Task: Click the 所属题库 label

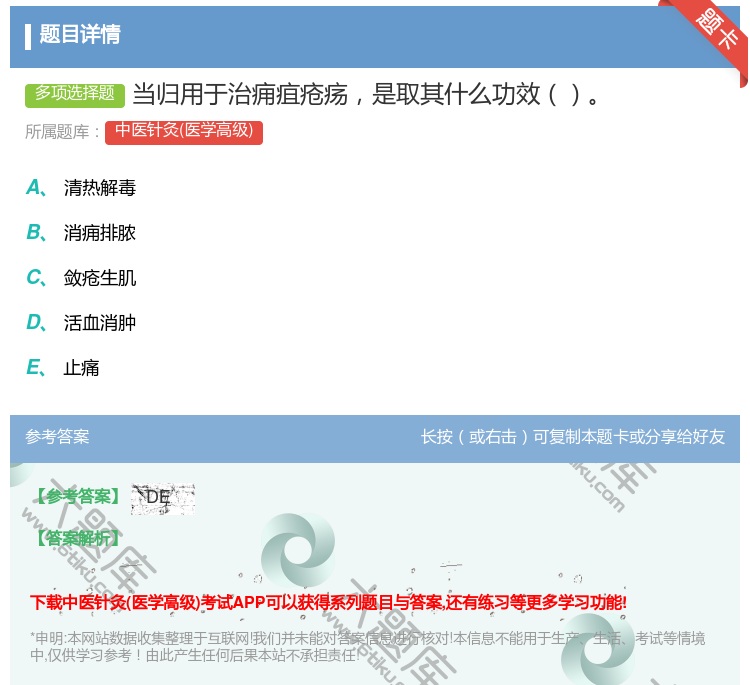Action: pyautogui.click(x=62, y=132)
